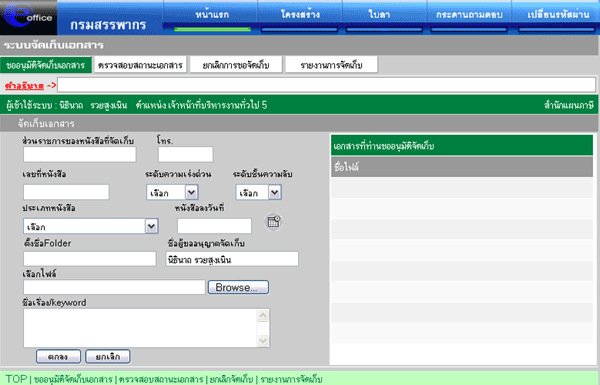The width and height of the screenshot is (600, 385).
Task: Click footer link รายงานการจัดเก็บ
Action: [x=291, y=379]
